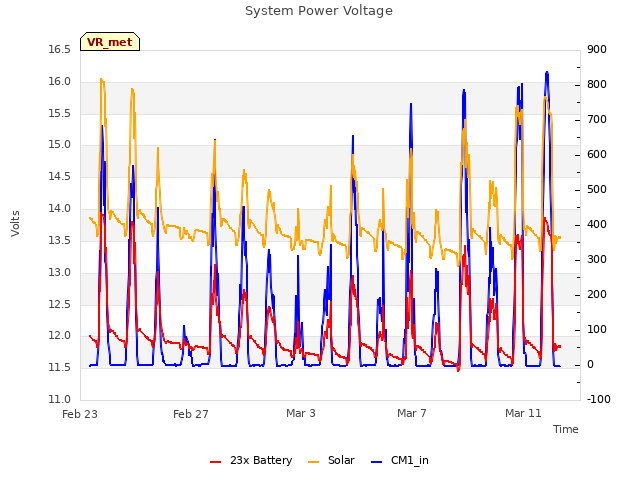This screenshot has height=480, width=640.
Task: Click the red 23x Battery legend swatch
Action: click(x=216, y=462)
